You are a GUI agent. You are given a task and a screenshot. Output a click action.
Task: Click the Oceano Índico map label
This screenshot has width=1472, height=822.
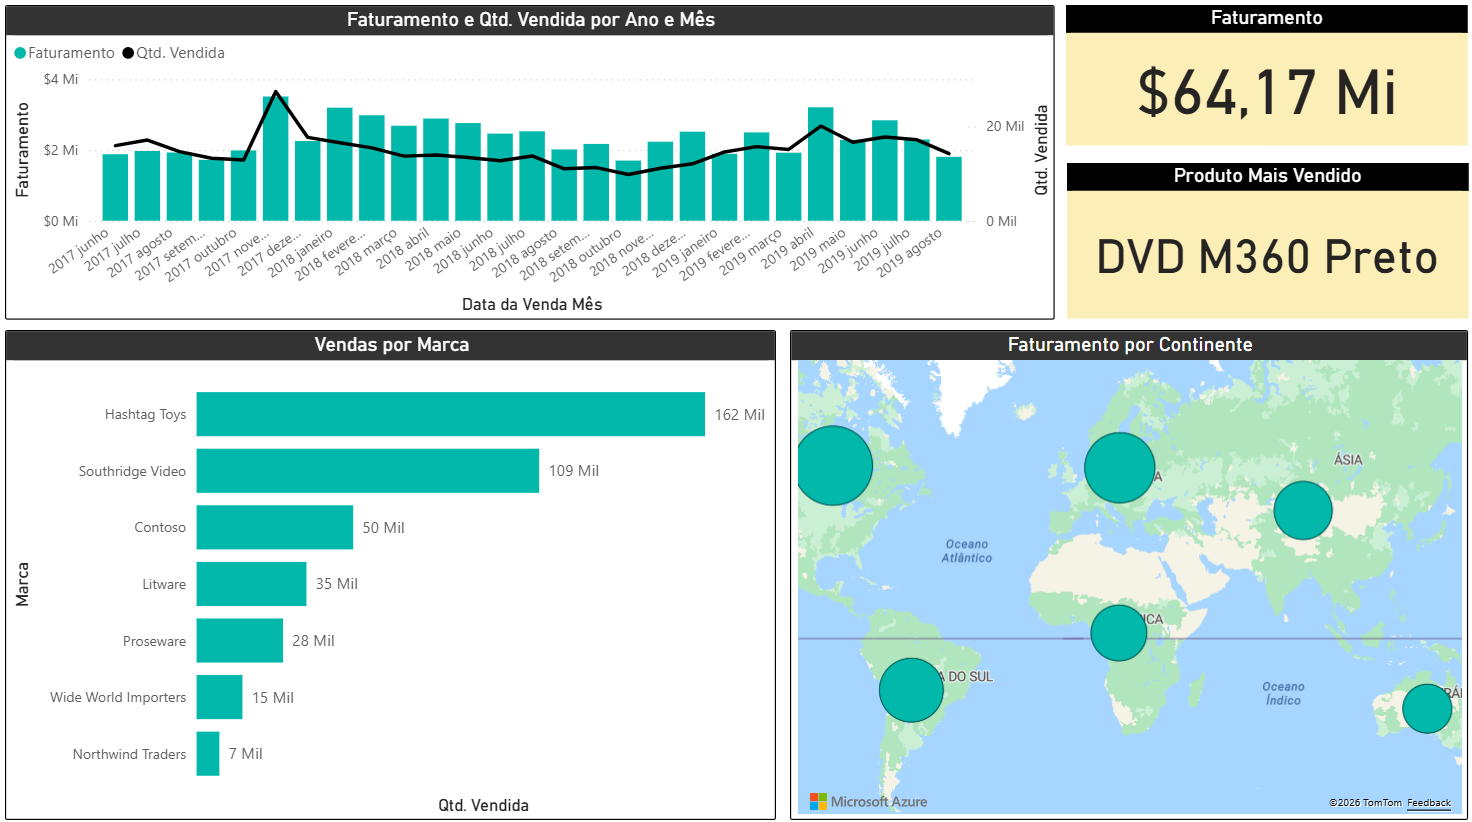(1283, 693)
